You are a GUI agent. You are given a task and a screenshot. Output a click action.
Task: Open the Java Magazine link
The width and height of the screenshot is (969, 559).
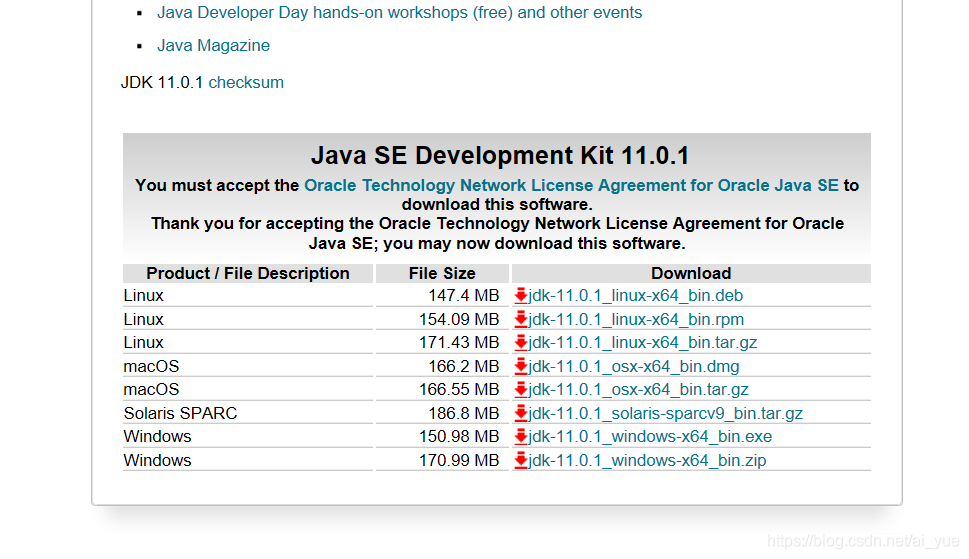tap(213, 45)
